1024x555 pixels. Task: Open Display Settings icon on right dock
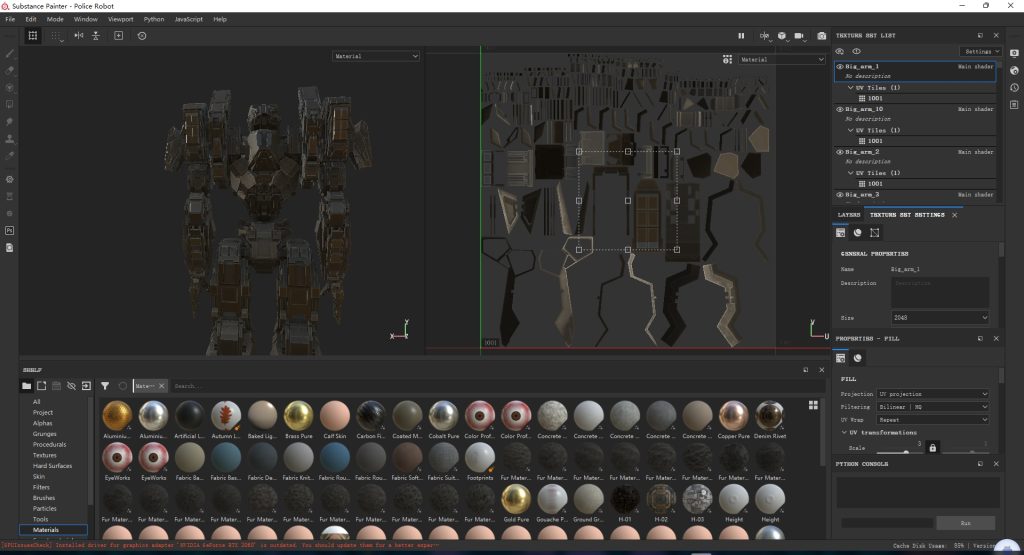[1014, 54]
